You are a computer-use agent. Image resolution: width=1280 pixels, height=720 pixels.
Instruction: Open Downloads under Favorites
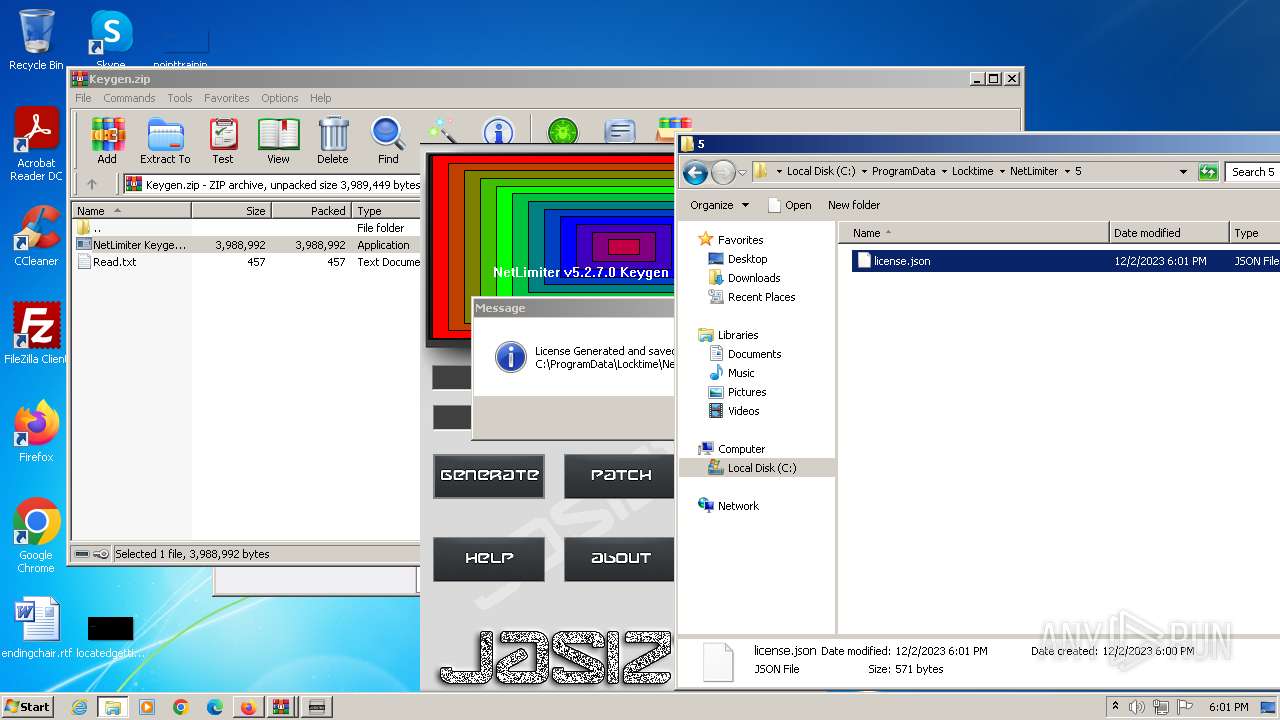(x=754, y=278)
